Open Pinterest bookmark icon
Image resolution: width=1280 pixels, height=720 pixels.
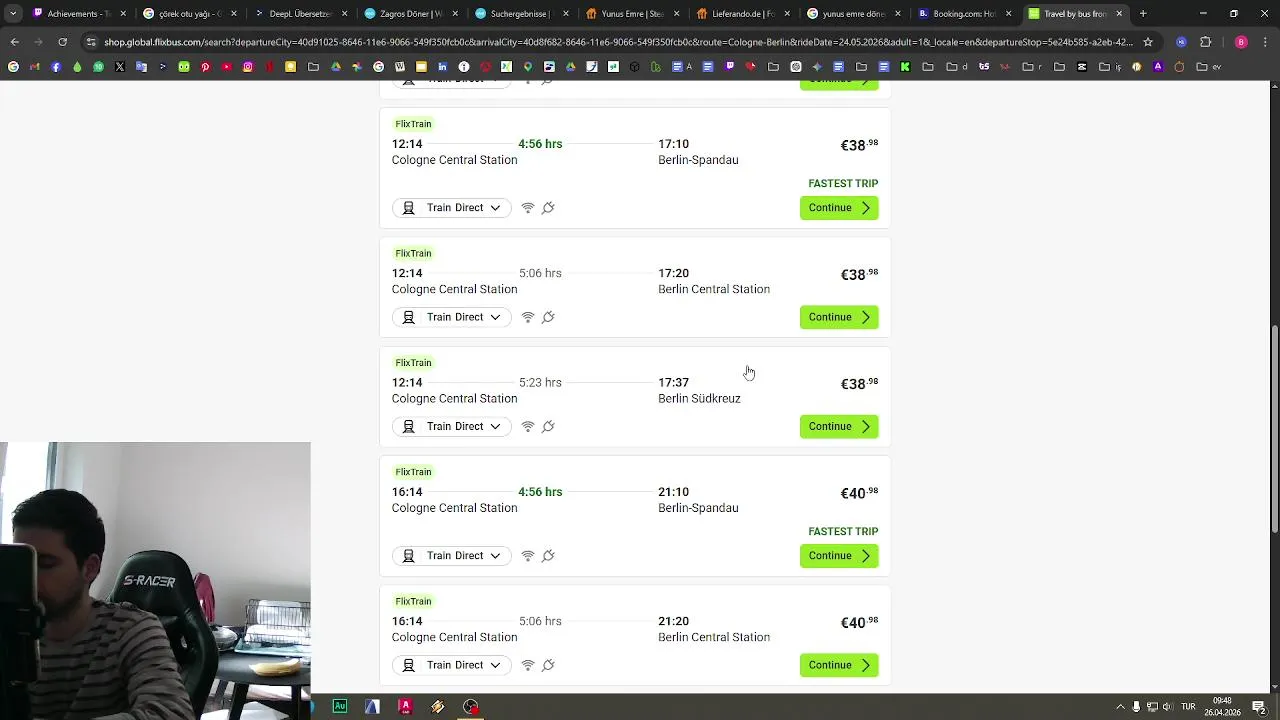pos(205,67)
